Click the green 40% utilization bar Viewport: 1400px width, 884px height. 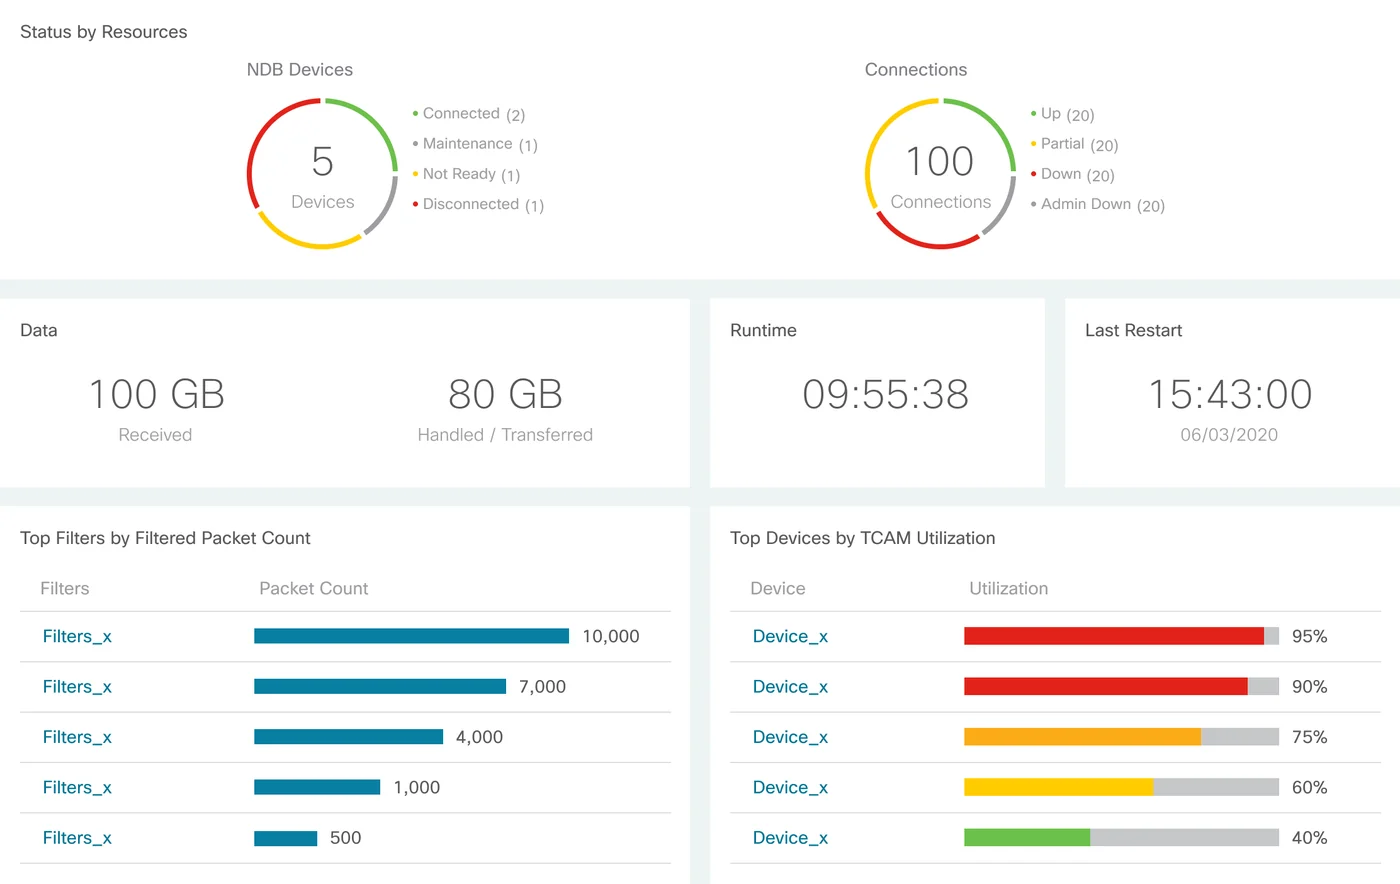pos(1027,838)
